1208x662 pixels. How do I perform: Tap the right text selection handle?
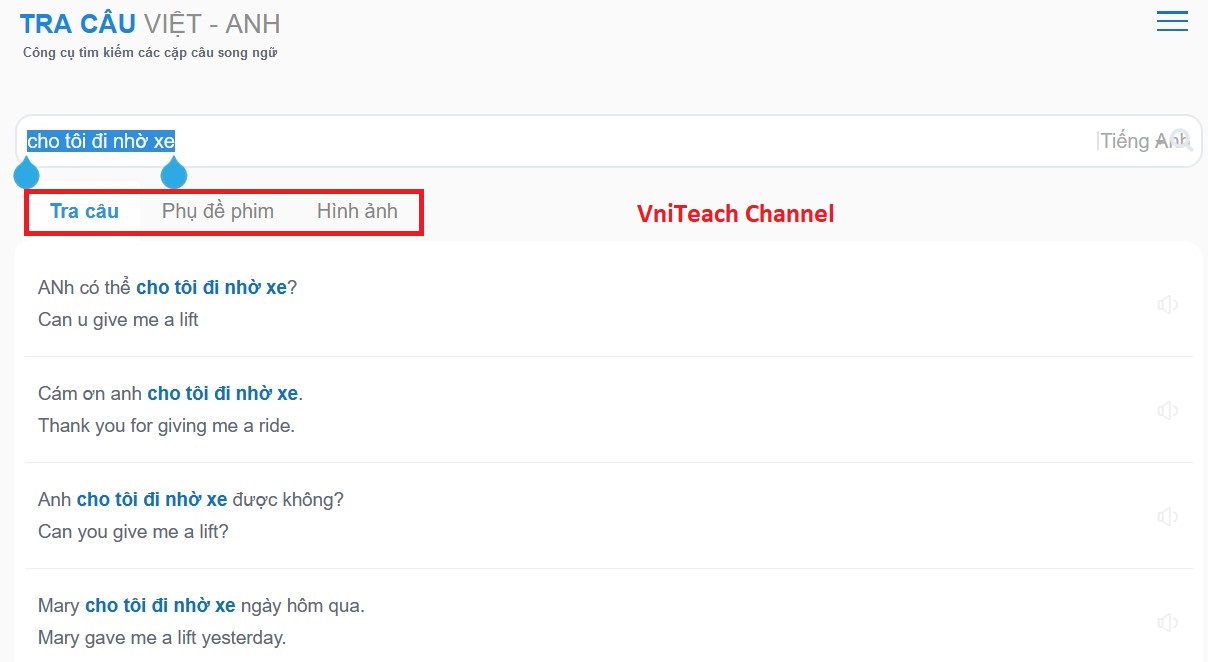pos(174,175)
